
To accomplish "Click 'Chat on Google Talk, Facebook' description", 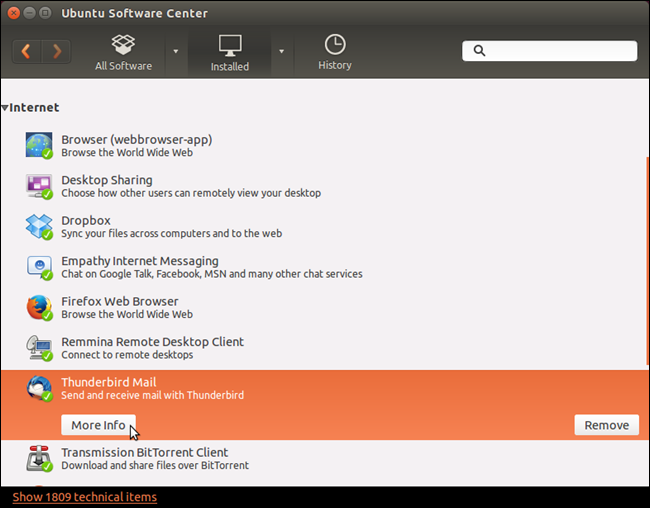I will tap(212, 274).
